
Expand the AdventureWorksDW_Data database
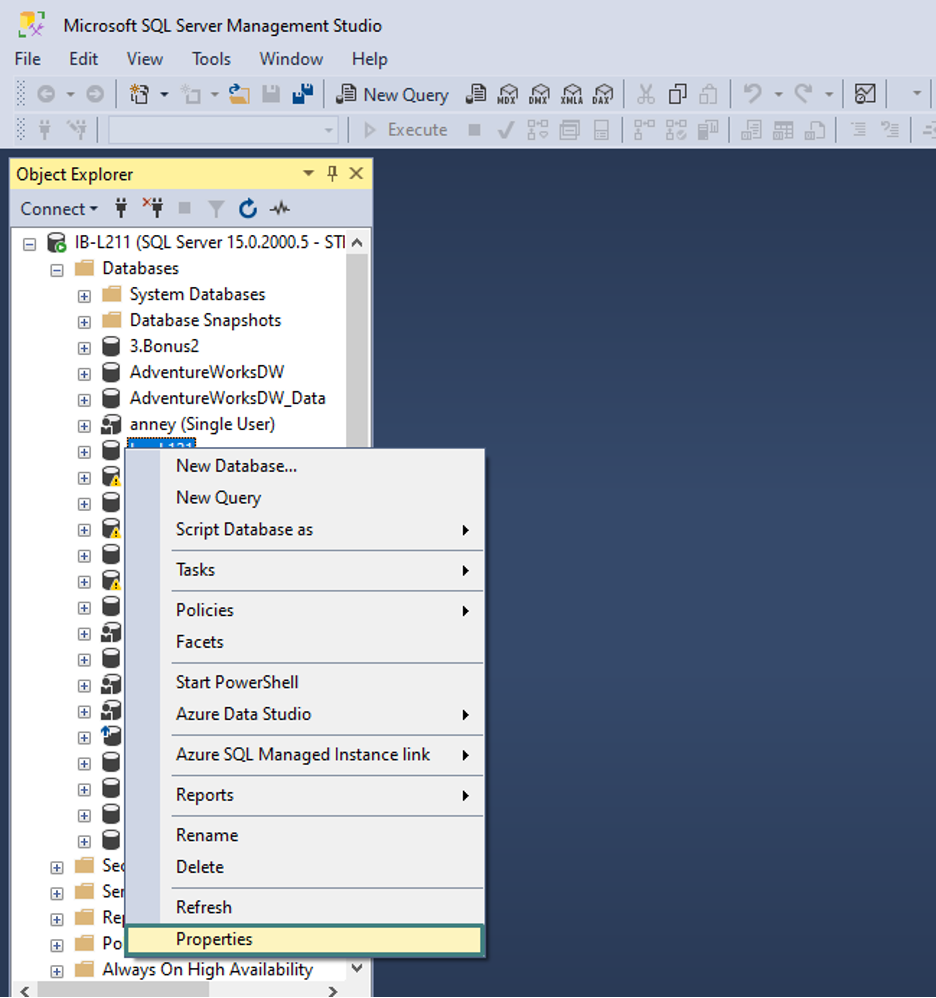[84, 400]
